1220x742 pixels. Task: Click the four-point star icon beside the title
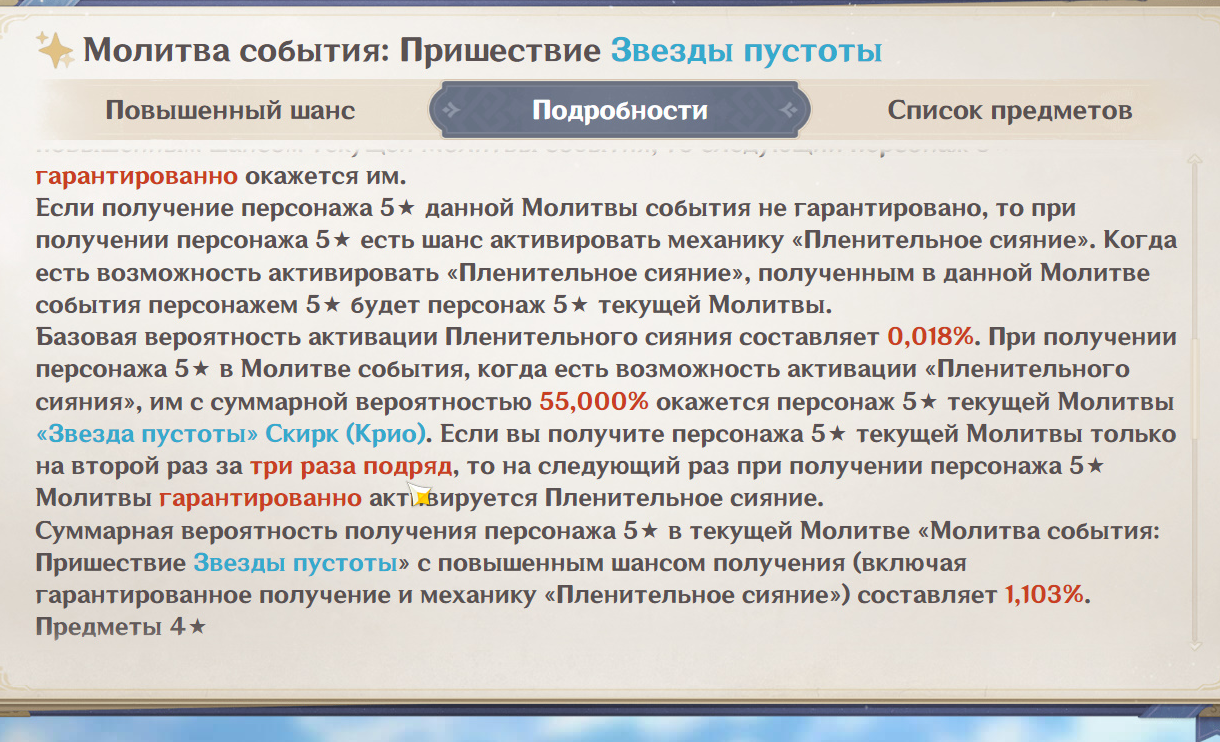pyautogui.click(x=55, y=49)
